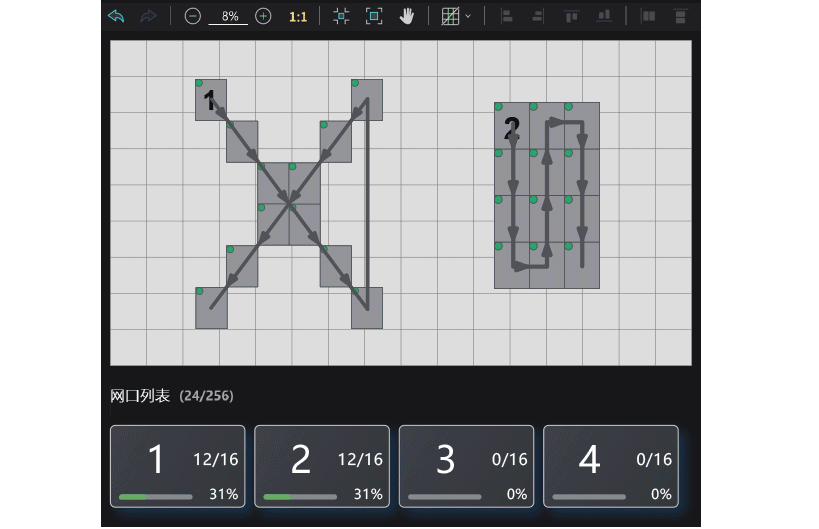Click the cabinet labeled 1 on canvas
Screen dimensions: 819x529
click(x=211, y=100)
